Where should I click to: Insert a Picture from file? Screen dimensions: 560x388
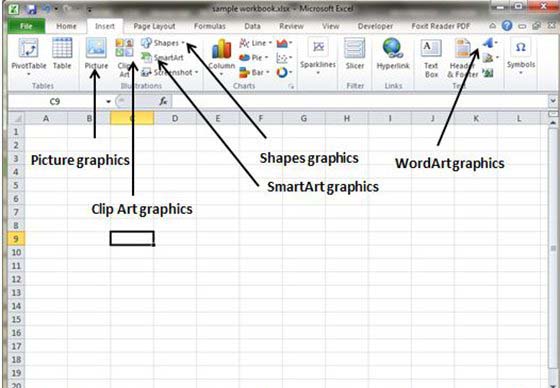96,54
